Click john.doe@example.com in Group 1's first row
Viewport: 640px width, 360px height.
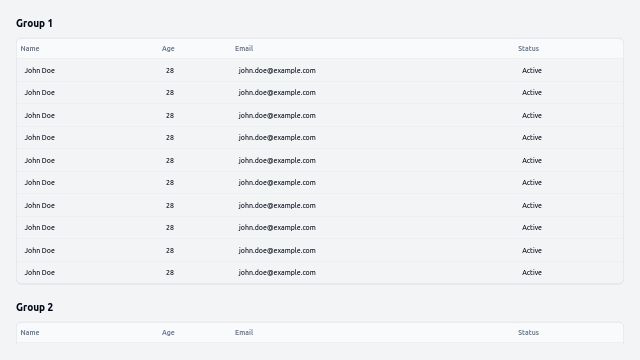pyautogui.click(x=277, y=71)
